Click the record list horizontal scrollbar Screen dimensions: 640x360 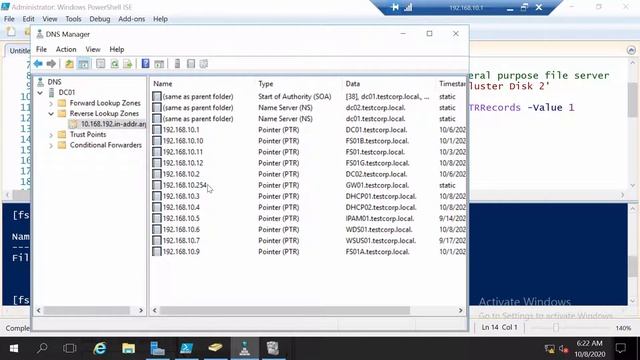point(284,311)
